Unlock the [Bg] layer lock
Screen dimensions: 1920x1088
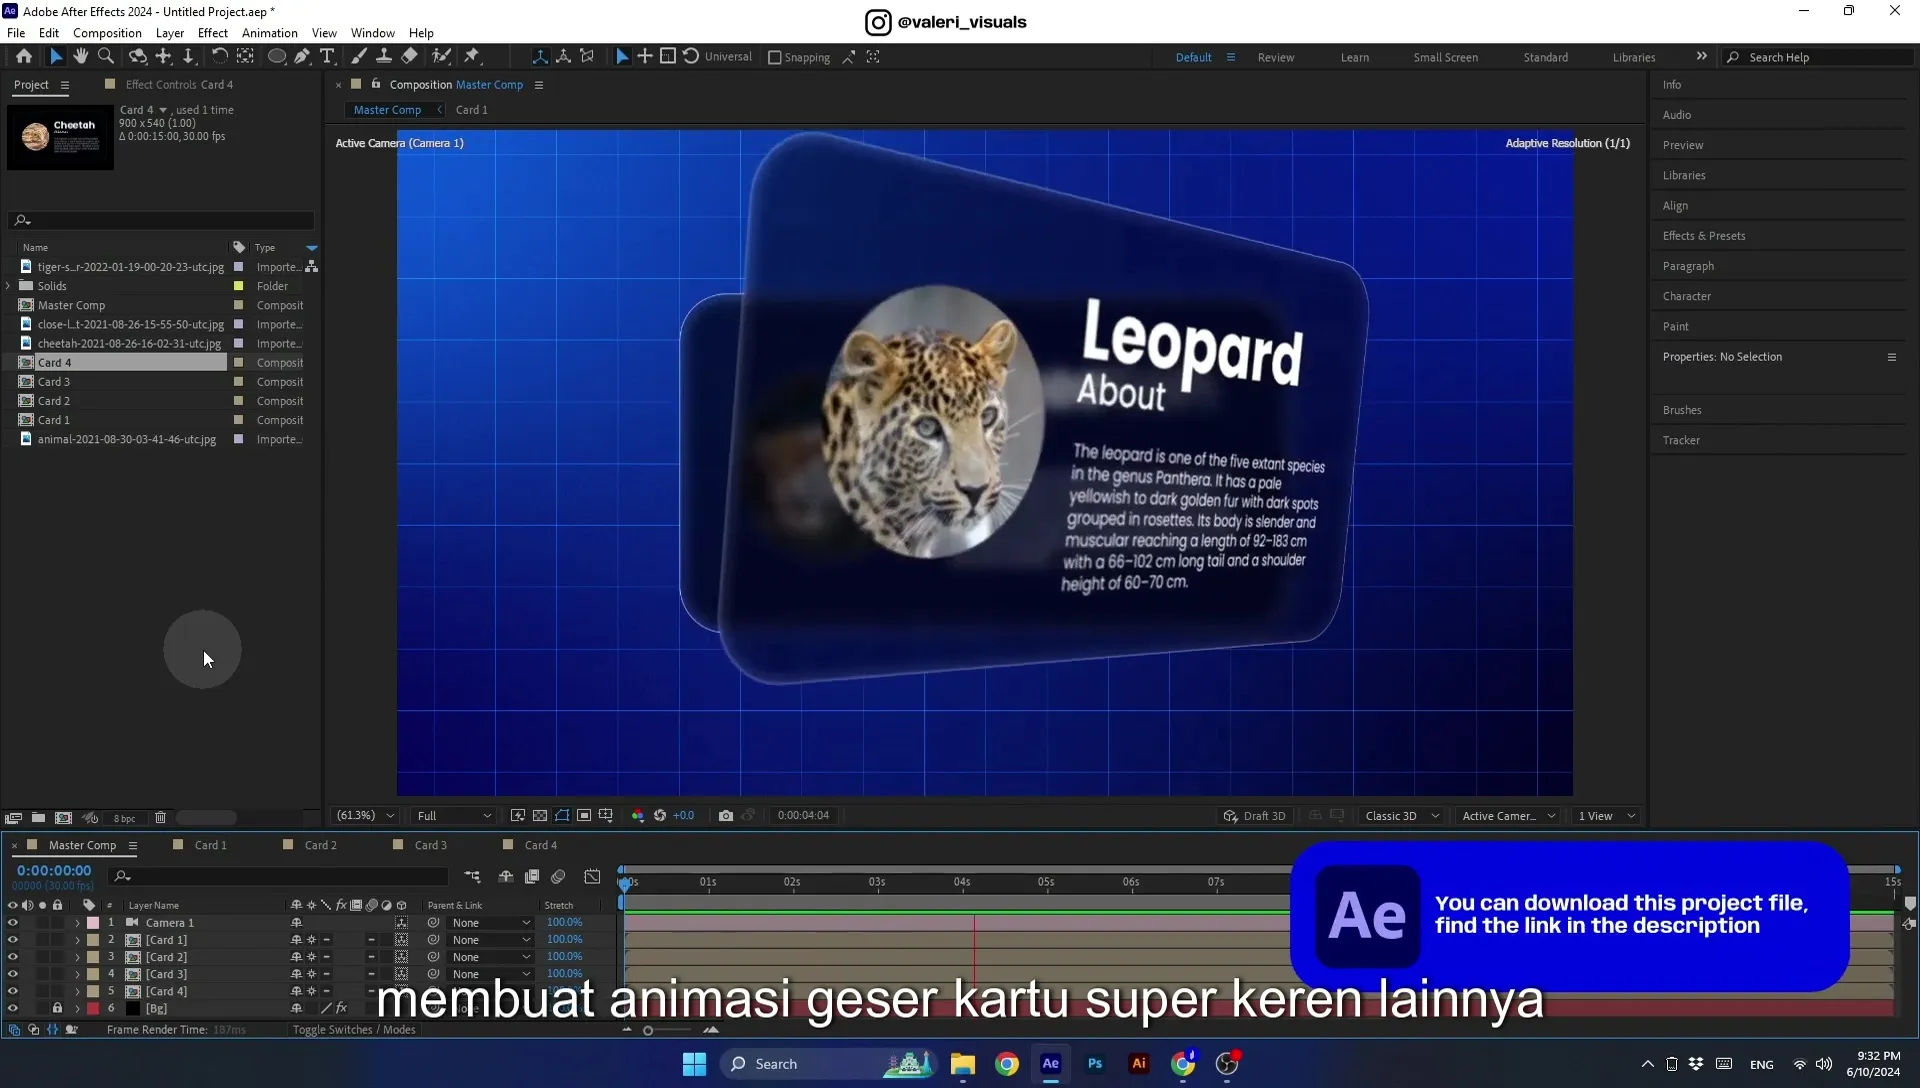pos(57,1008)
